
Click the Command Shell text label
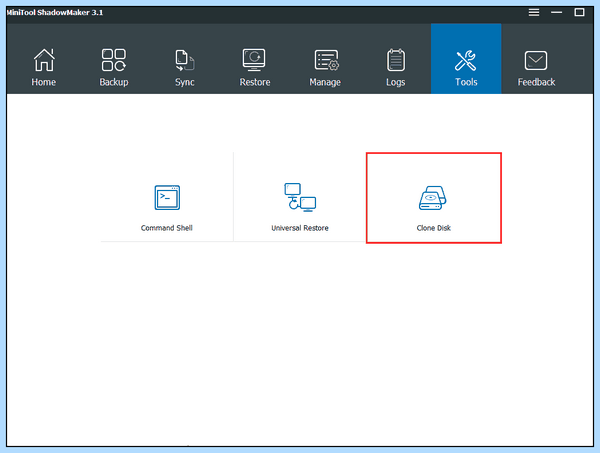(x=166, y=228)
